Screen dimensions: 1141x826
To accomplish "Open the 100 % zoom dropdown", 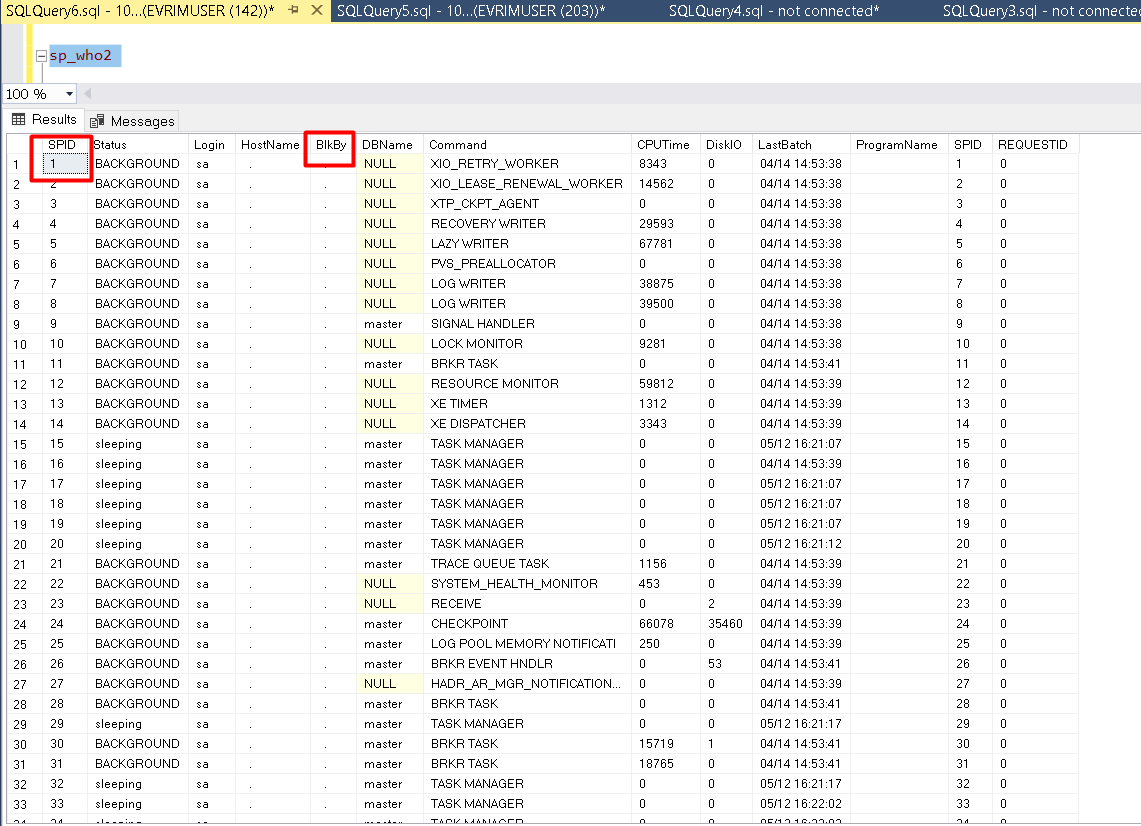I will (69, 94).
